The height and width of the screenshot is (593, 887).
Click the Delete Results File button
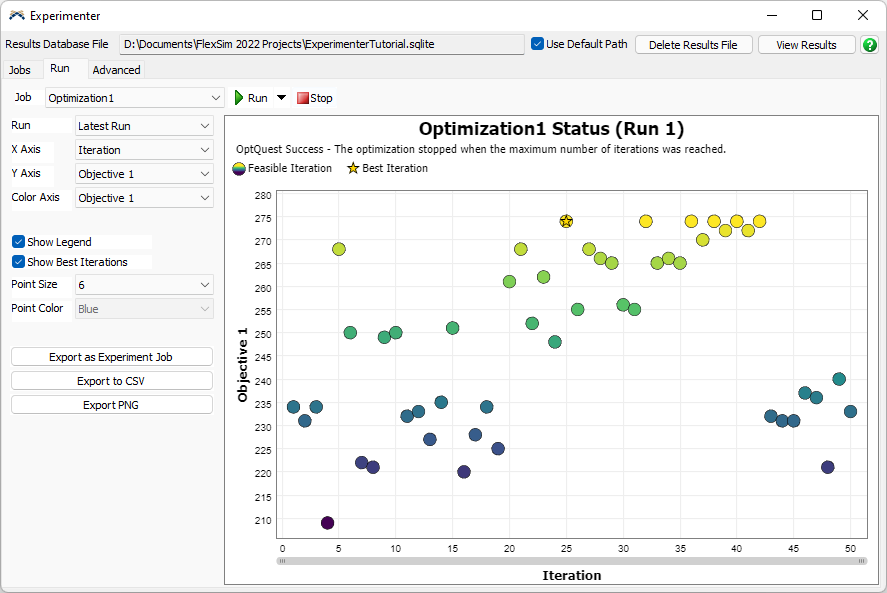(x=693, y=45)
